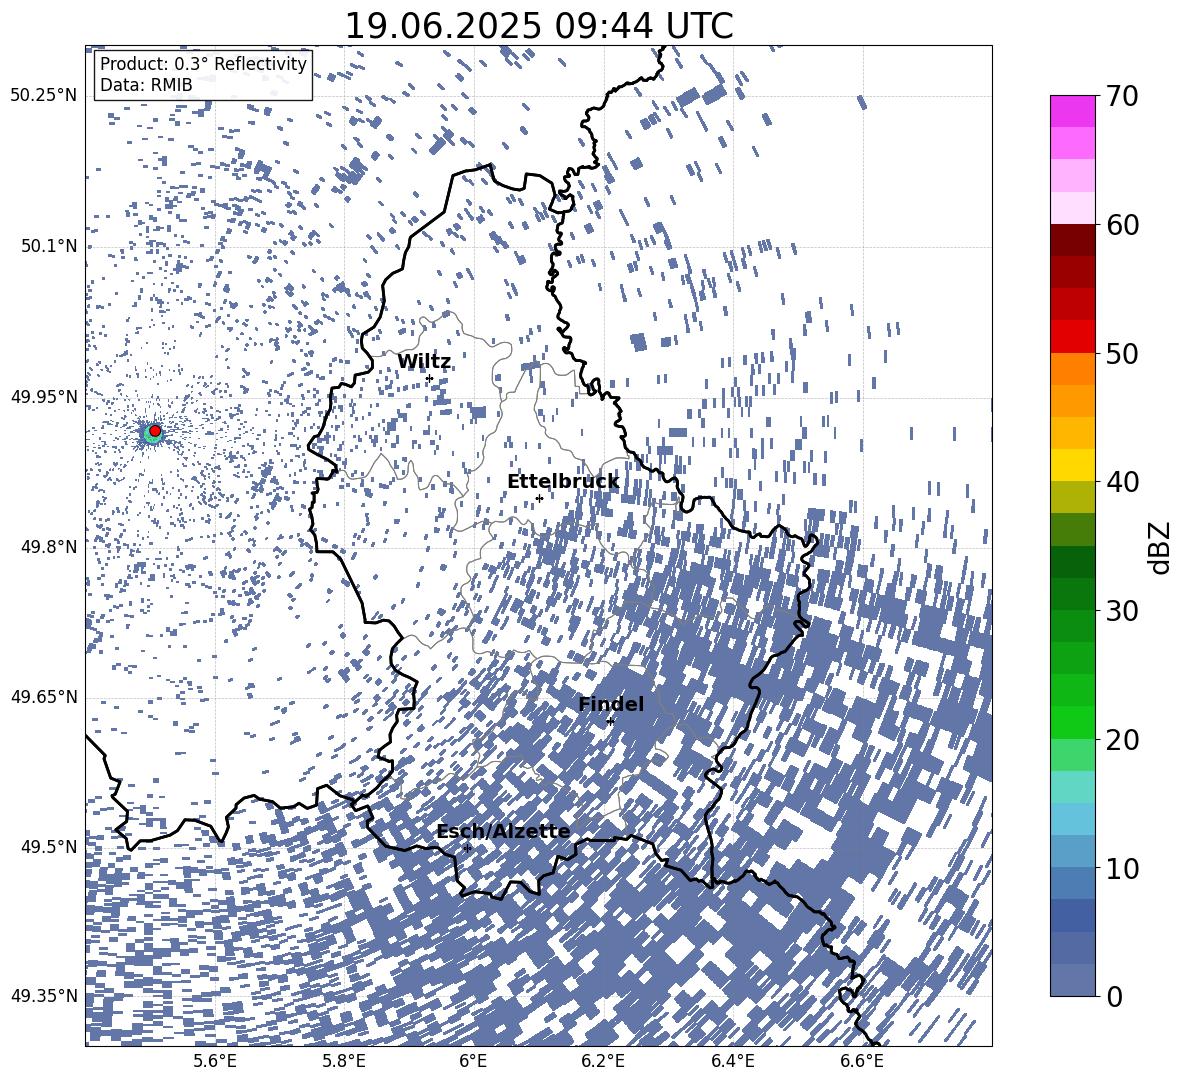Click the Wiltz station cross marker
This screenshot has width=1184, height=1081.
click(x=430, y=378)
